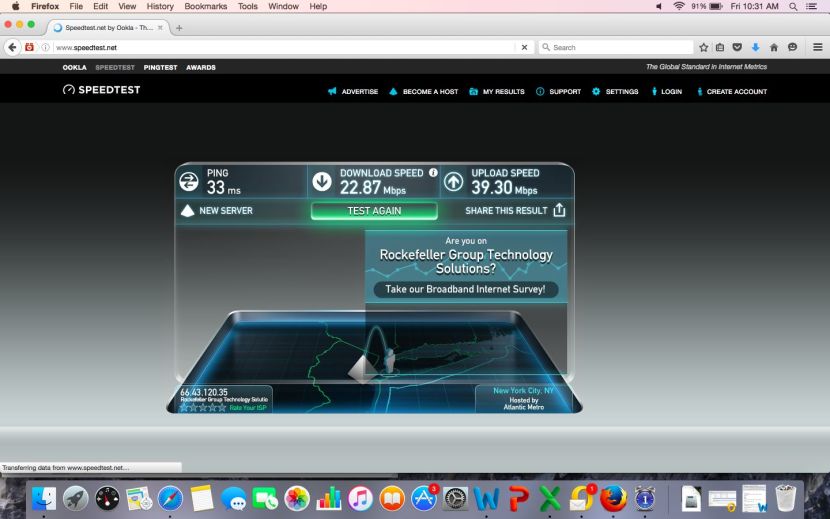Screen dimensions: 830x519
Task: Click the Firefox Hello chat icon
Action: pyautogui.click(x=792, y=47)
